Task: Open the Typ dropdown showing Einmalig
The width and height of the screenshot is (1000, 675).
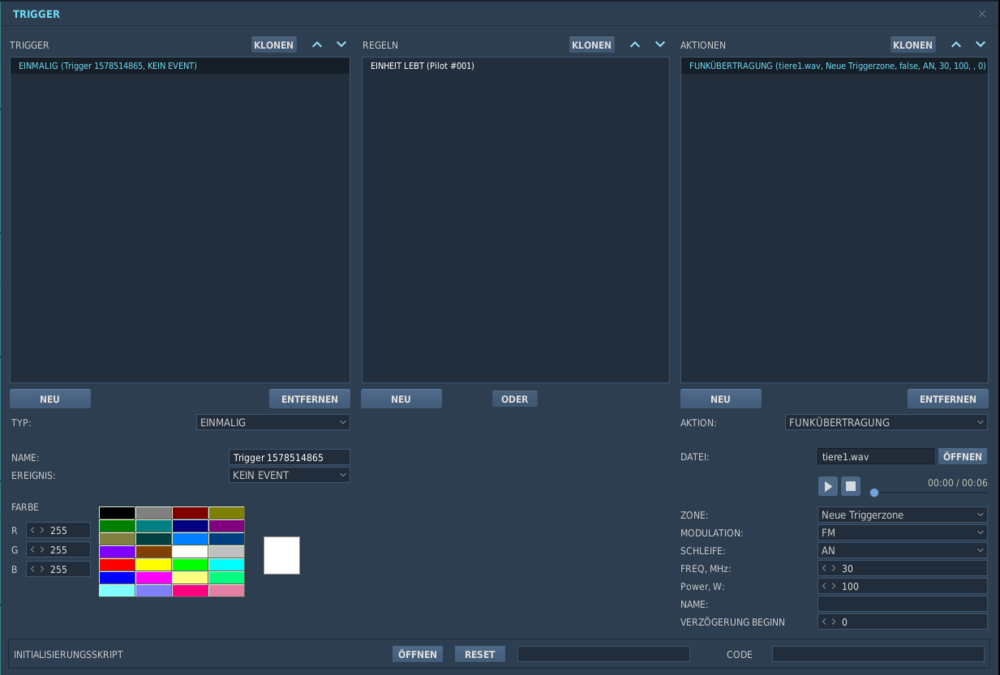Action: coord(273,422)
